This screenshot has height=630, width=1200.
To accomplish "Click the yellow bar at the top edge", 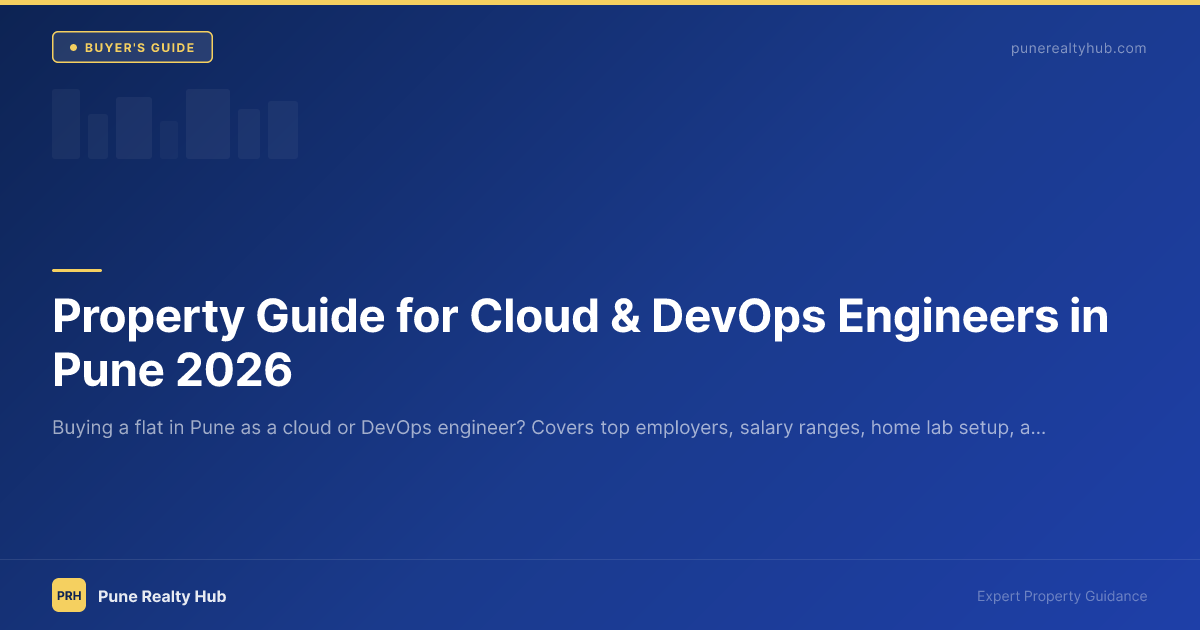I will coord(600,3).
